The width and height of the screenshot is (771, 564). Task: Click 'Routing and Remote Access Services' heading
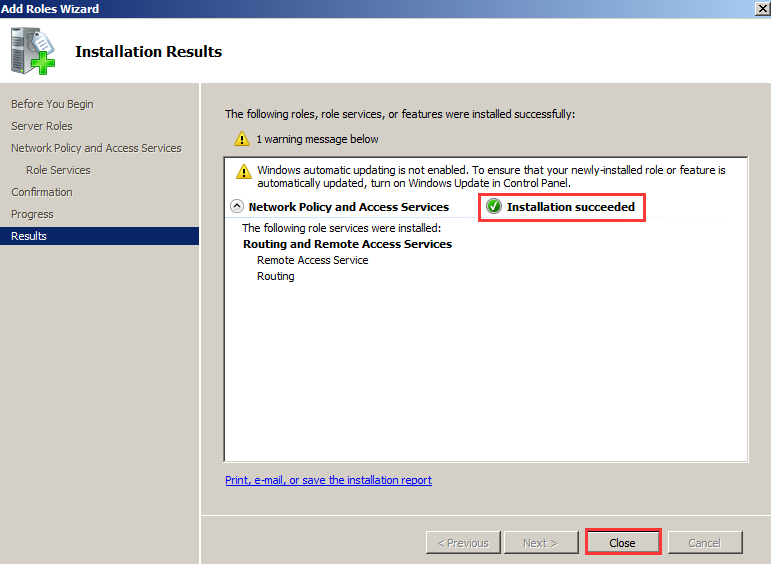348,244
